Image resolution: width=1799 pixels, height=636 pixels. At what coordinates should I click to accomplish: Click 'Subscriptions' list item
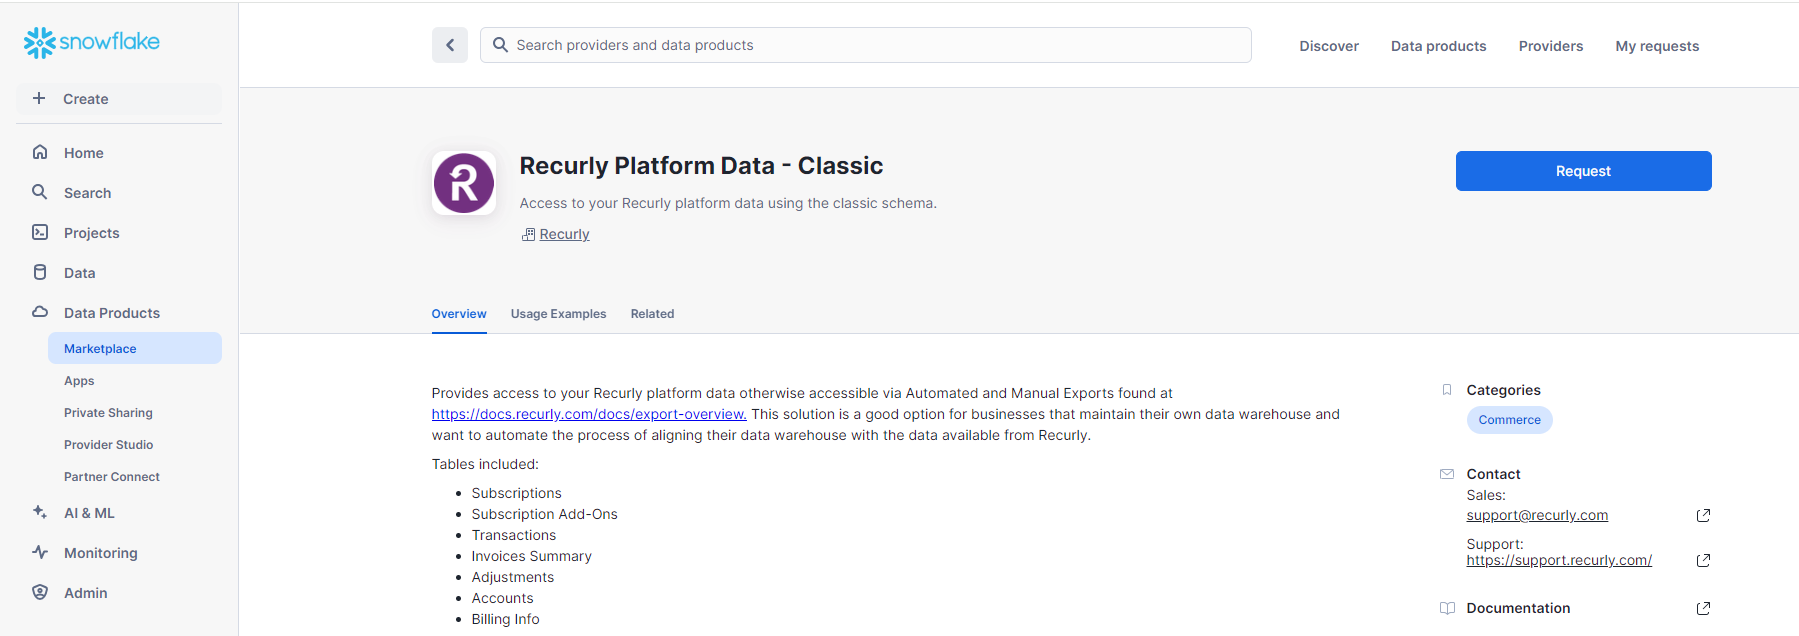(516, 493)
